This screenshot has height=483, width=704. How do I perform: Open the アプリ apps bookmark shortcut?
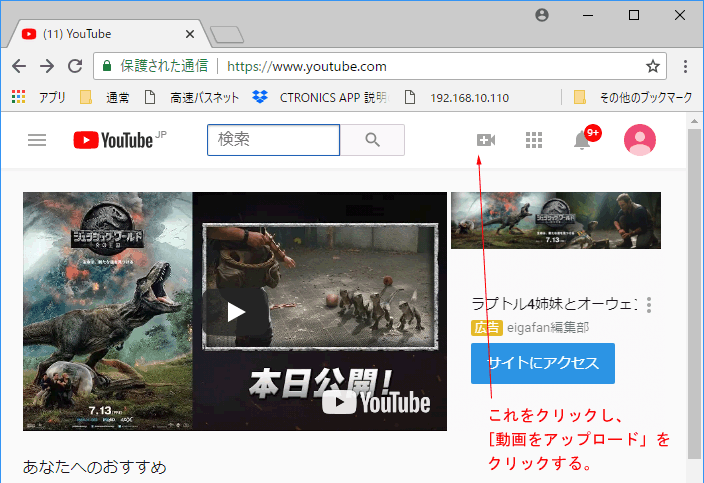[x=39, y=97]
